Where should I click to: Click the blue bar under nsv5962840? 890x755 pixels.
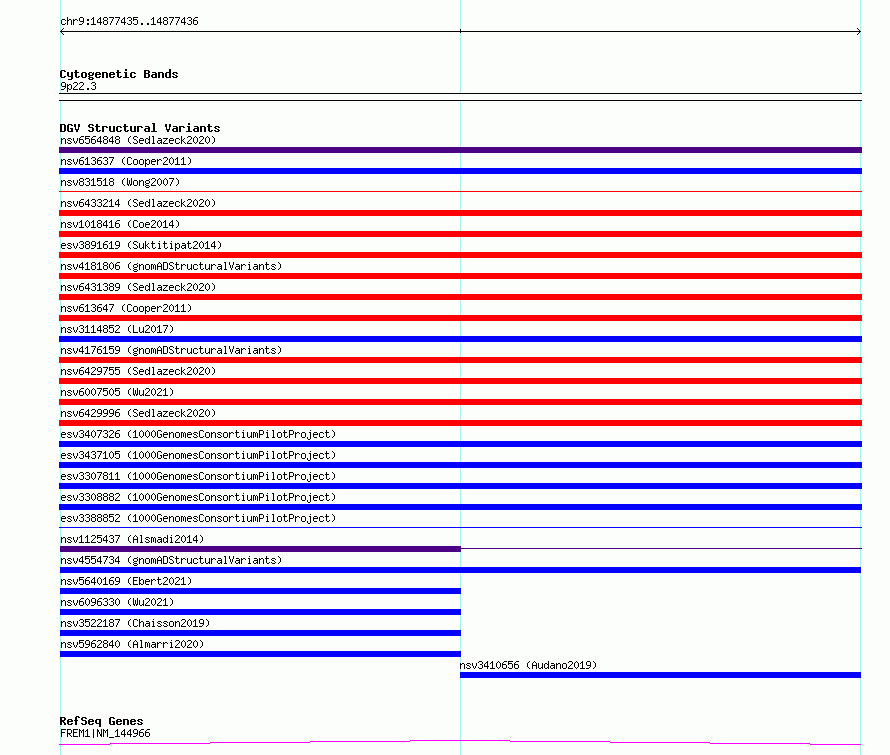[260, 654]
